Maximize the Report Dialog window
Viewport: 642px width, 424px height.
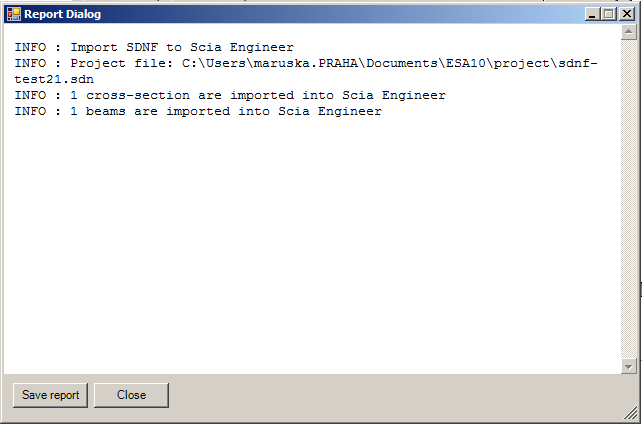click(608, 14)
